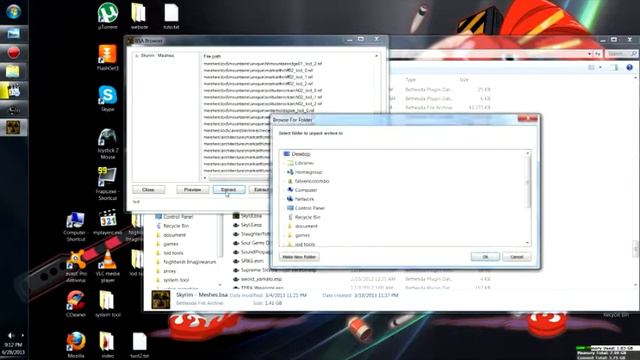Launch FlashGet3 desktop icon

(108, 58)
